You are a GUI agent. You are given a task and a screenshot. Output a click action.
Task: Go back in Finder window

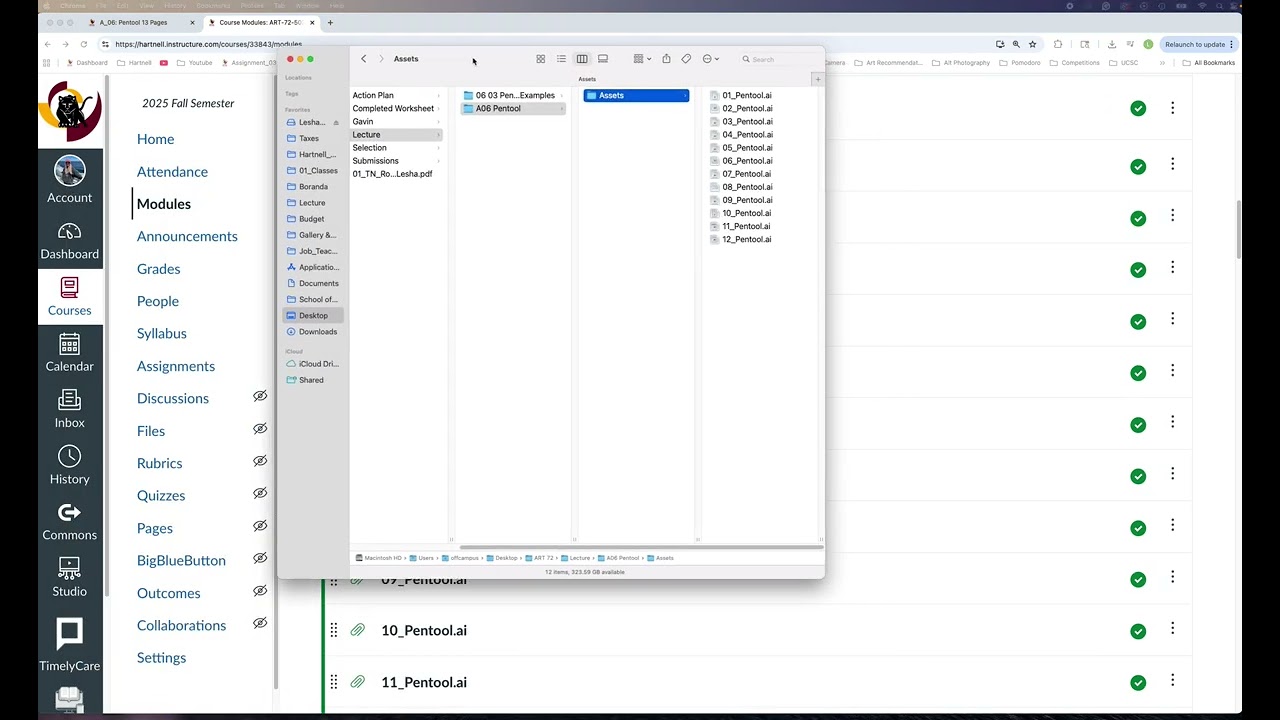click(364, 59)
